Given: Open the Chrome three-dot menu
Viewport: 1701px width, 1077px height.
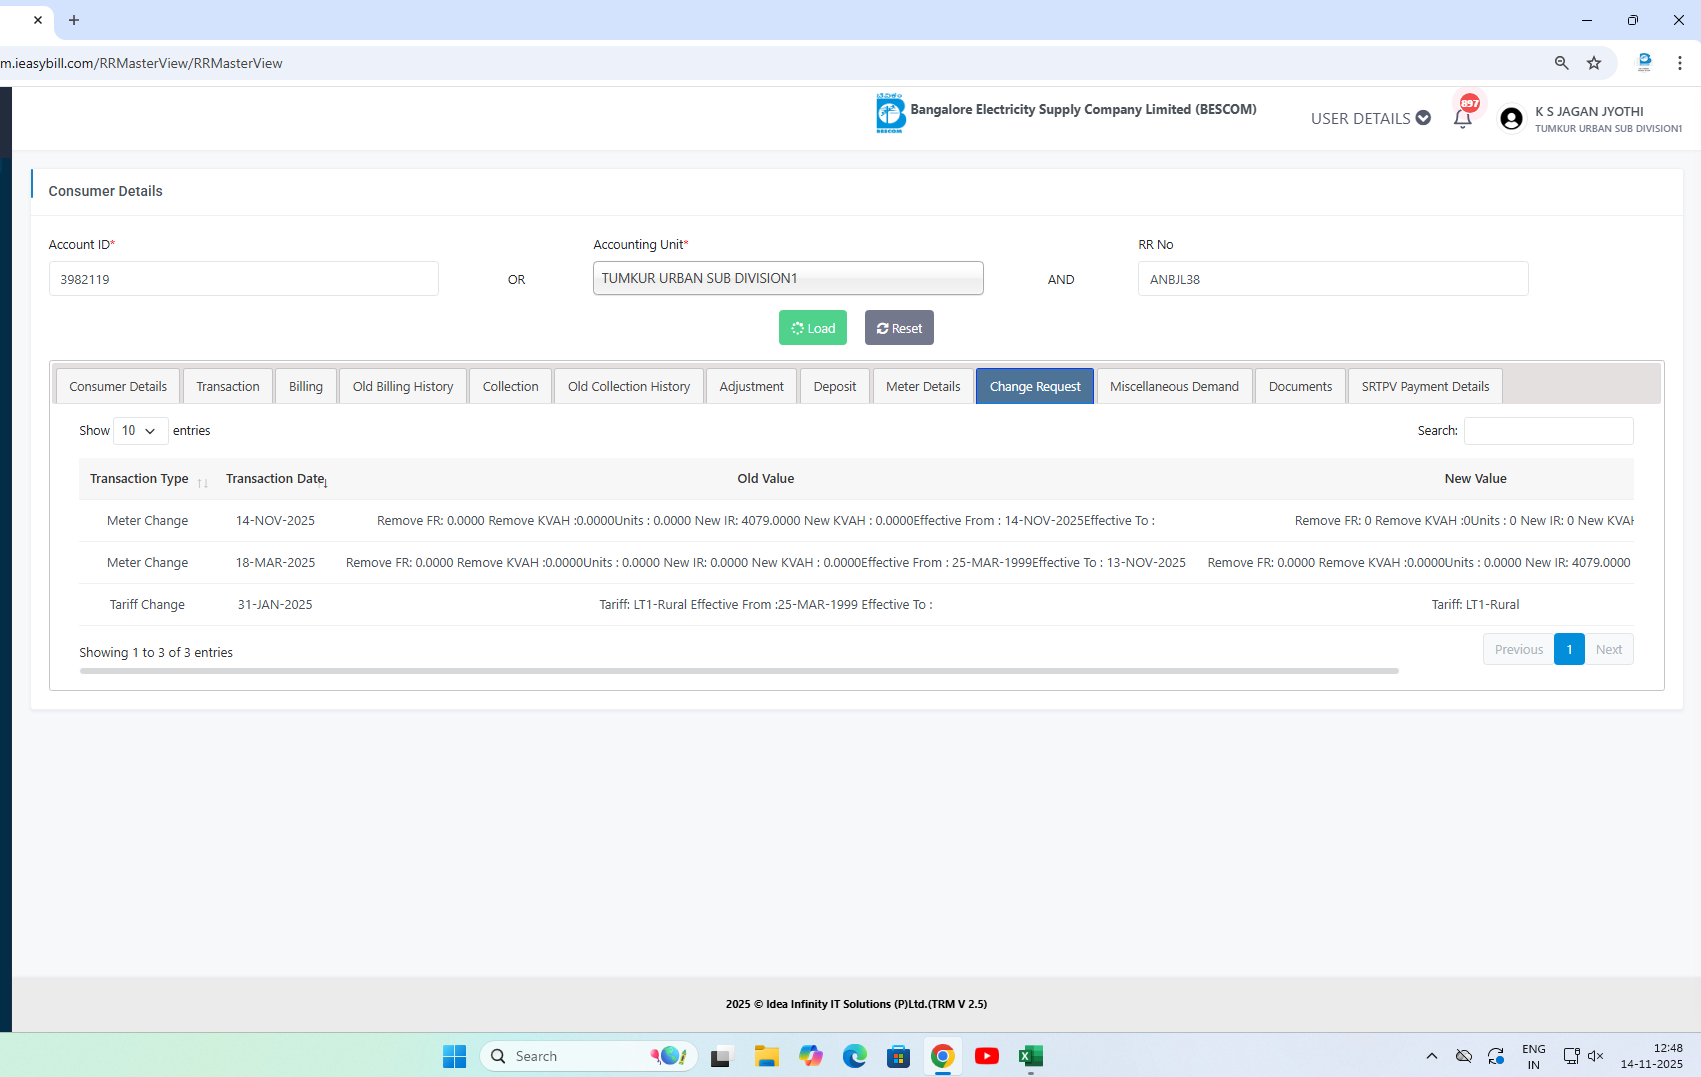Looking at the screenshot, I should click(x=1680, y=63).
